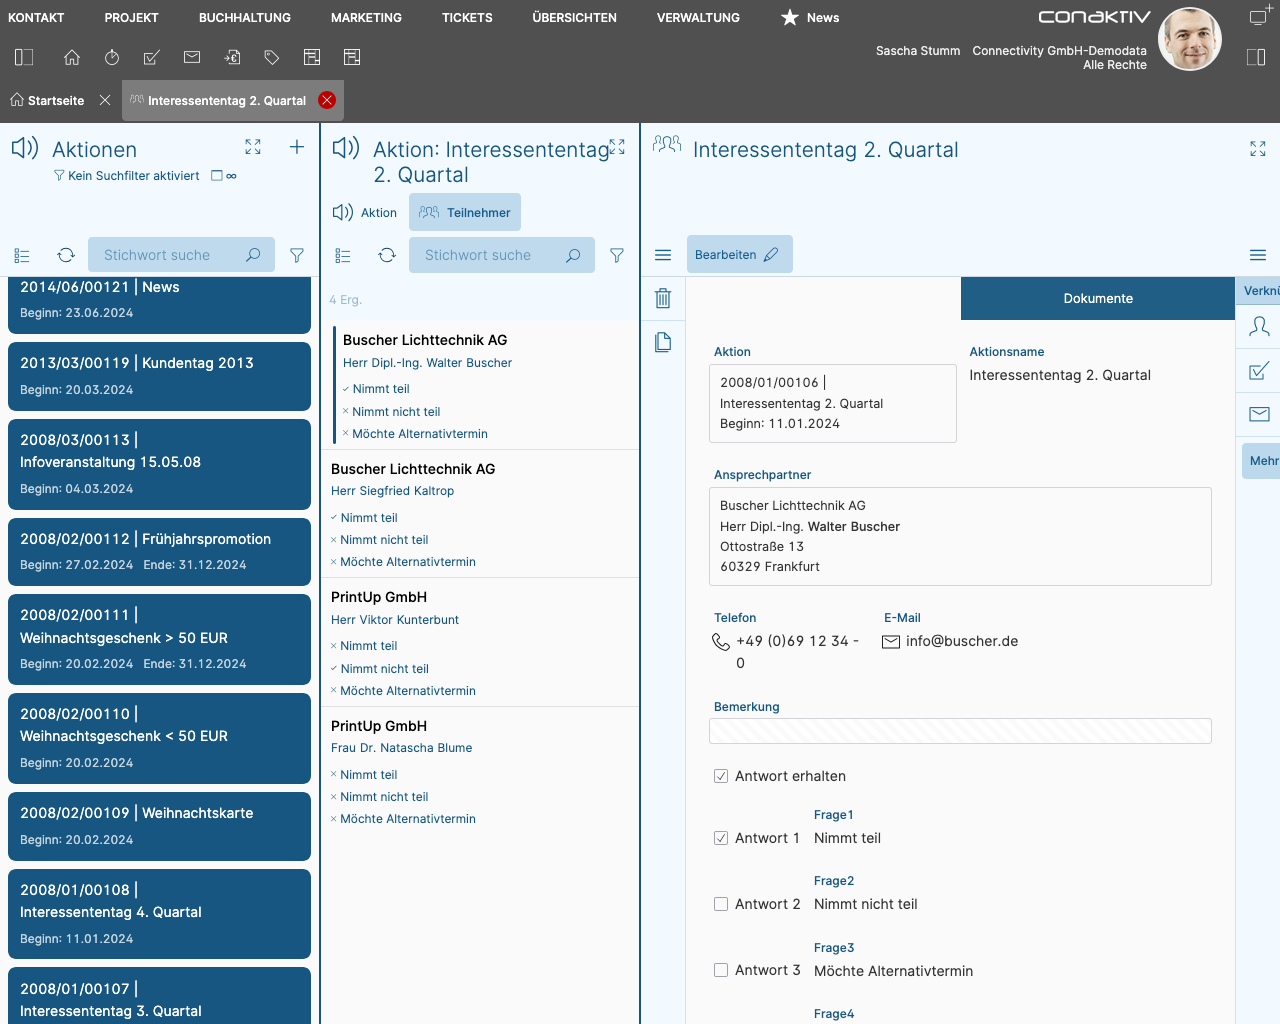This screenshot has height=1024, width=1280.
Task: Switch to the Startseite tab
Action: [x=47, y=101]
